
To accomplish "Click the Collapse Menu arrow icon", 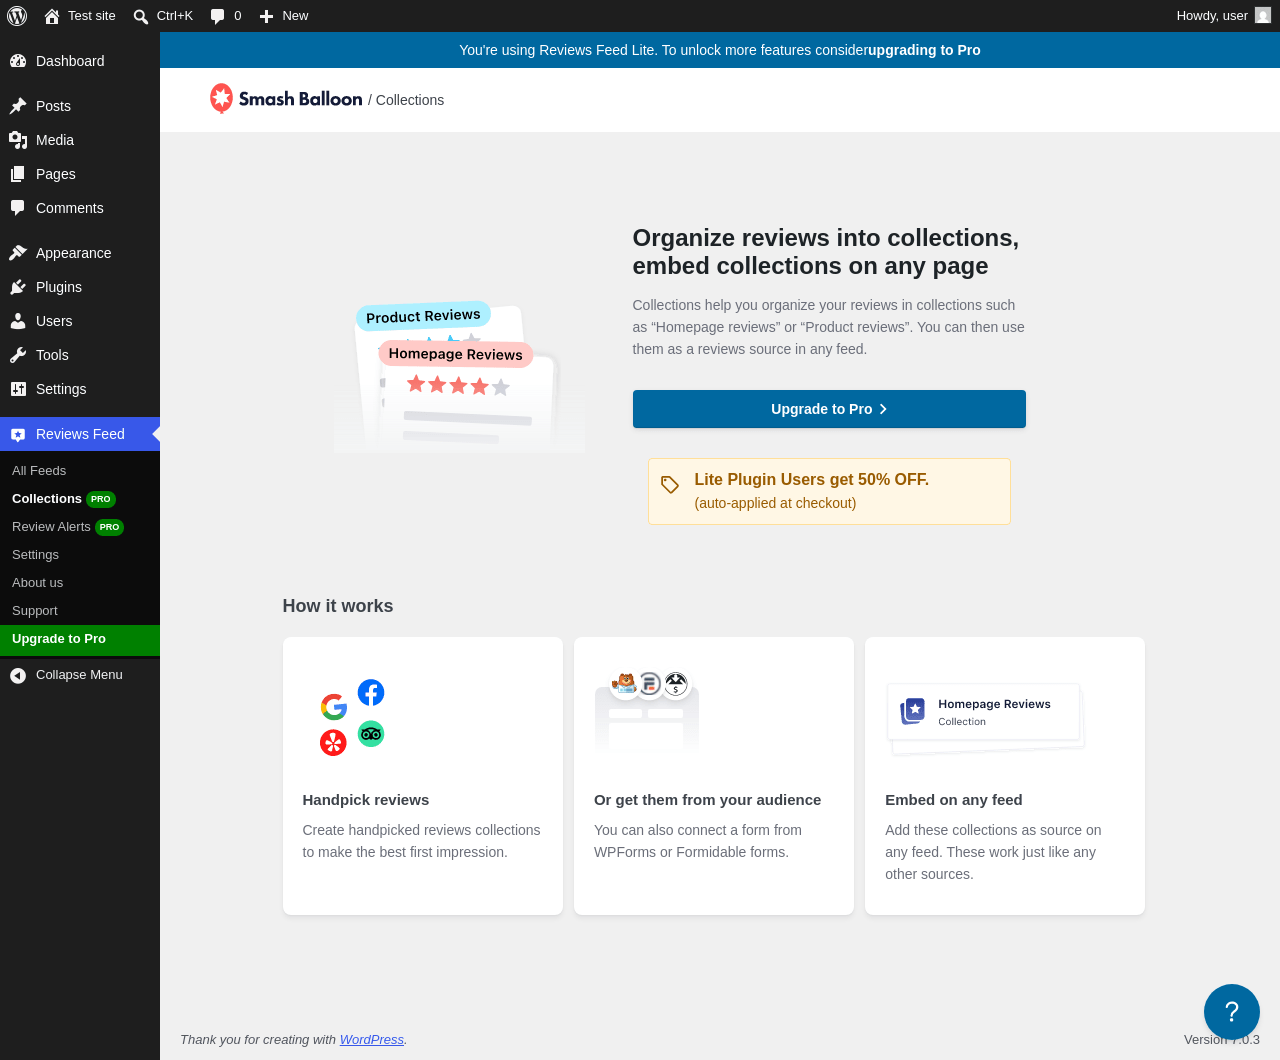I will [x=18, y=676].
